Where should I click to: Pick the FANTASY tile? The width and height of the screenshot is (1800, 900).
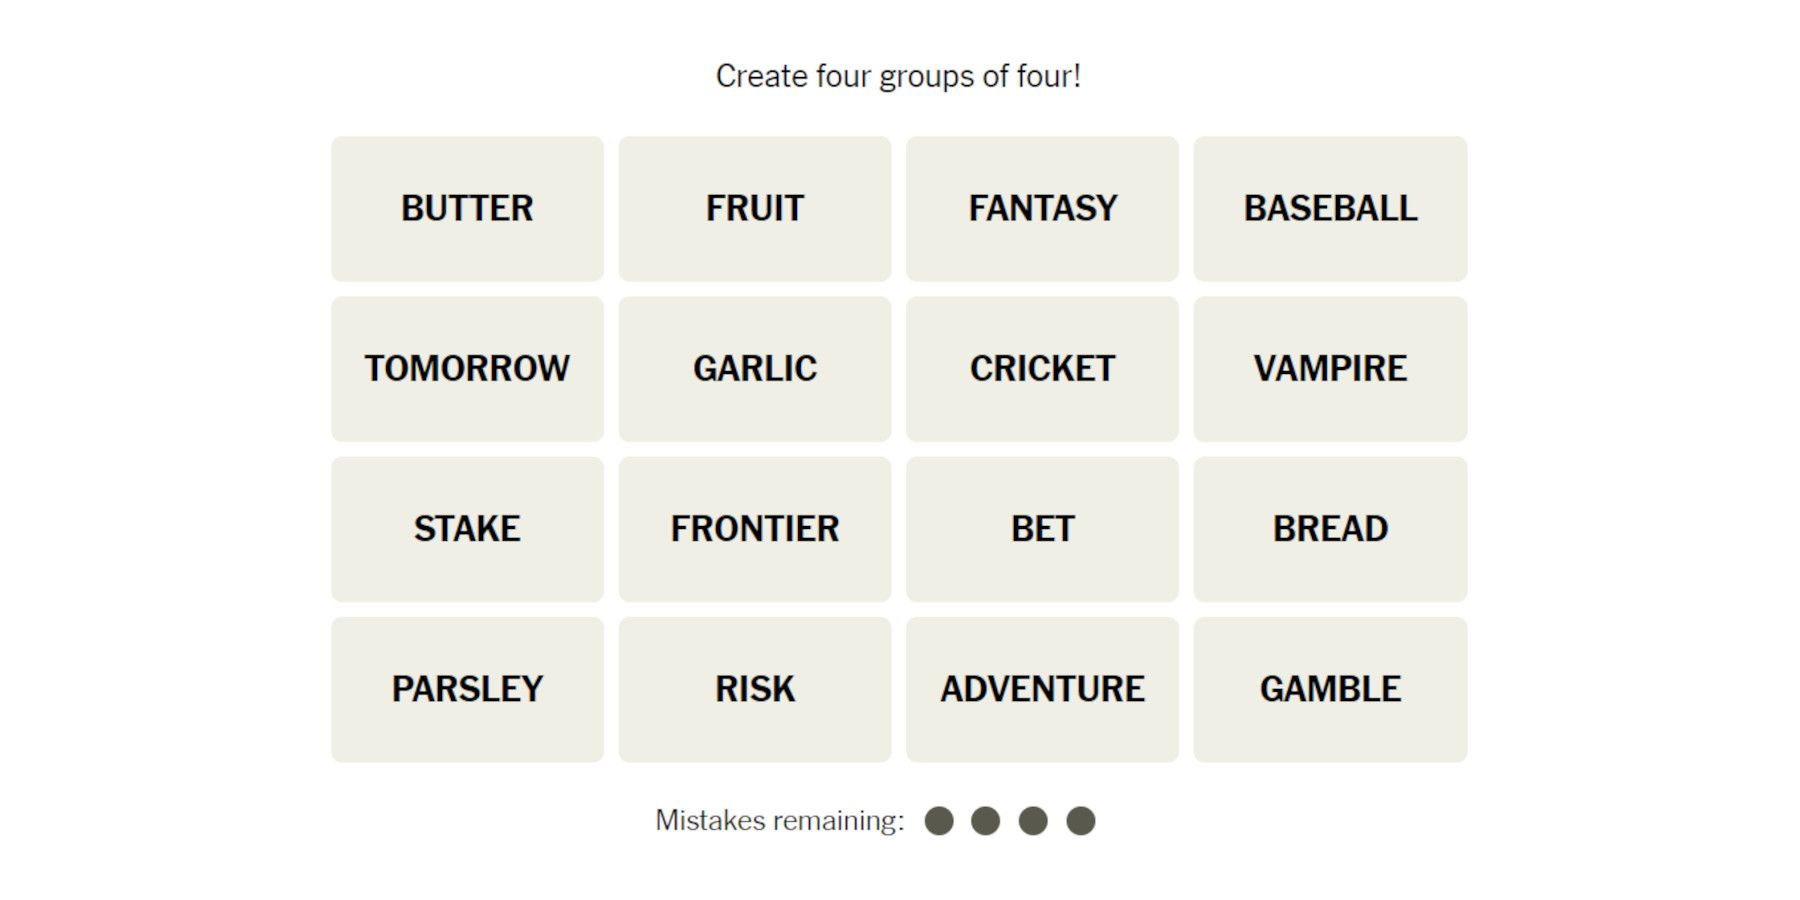1042,209
